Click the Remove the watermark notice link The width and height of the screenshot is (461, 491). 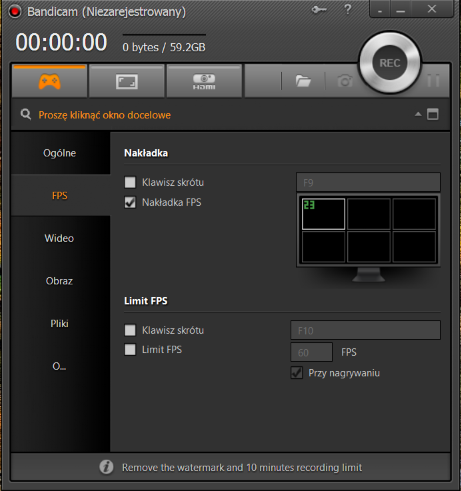click(x=242, y=467)
